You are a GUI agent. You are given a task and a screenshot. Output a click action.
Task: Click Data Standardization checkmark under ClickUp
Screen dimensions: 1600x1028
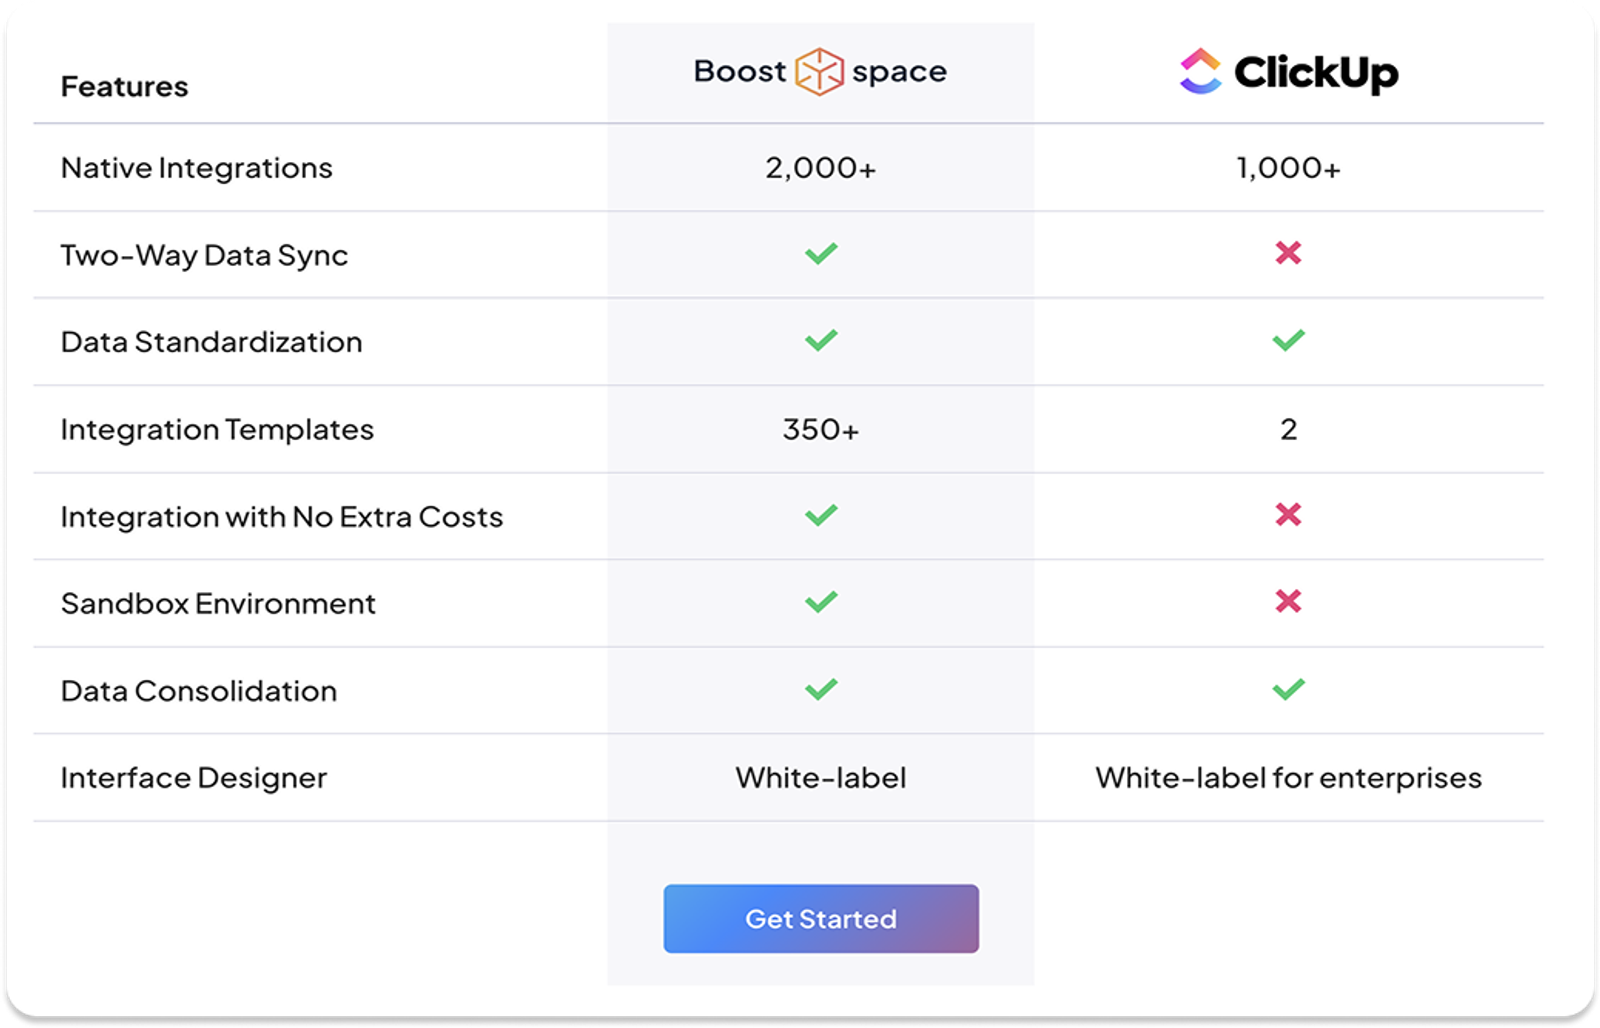1290,341
